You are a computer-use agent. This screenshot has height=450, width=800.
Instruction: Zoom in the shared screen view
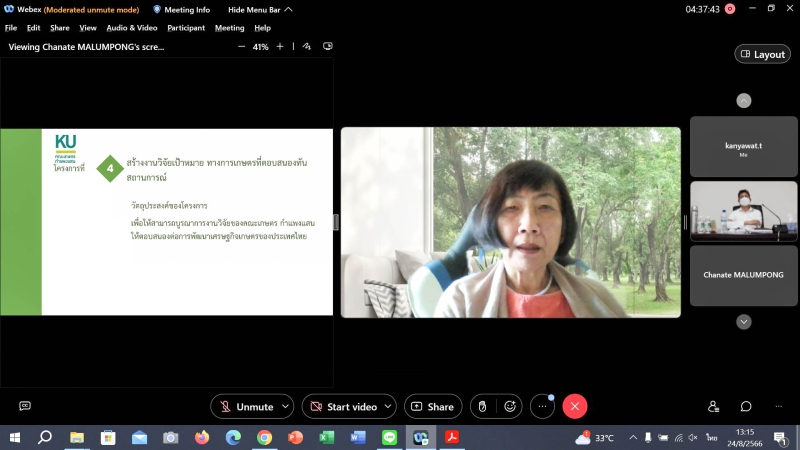[280, 47]
